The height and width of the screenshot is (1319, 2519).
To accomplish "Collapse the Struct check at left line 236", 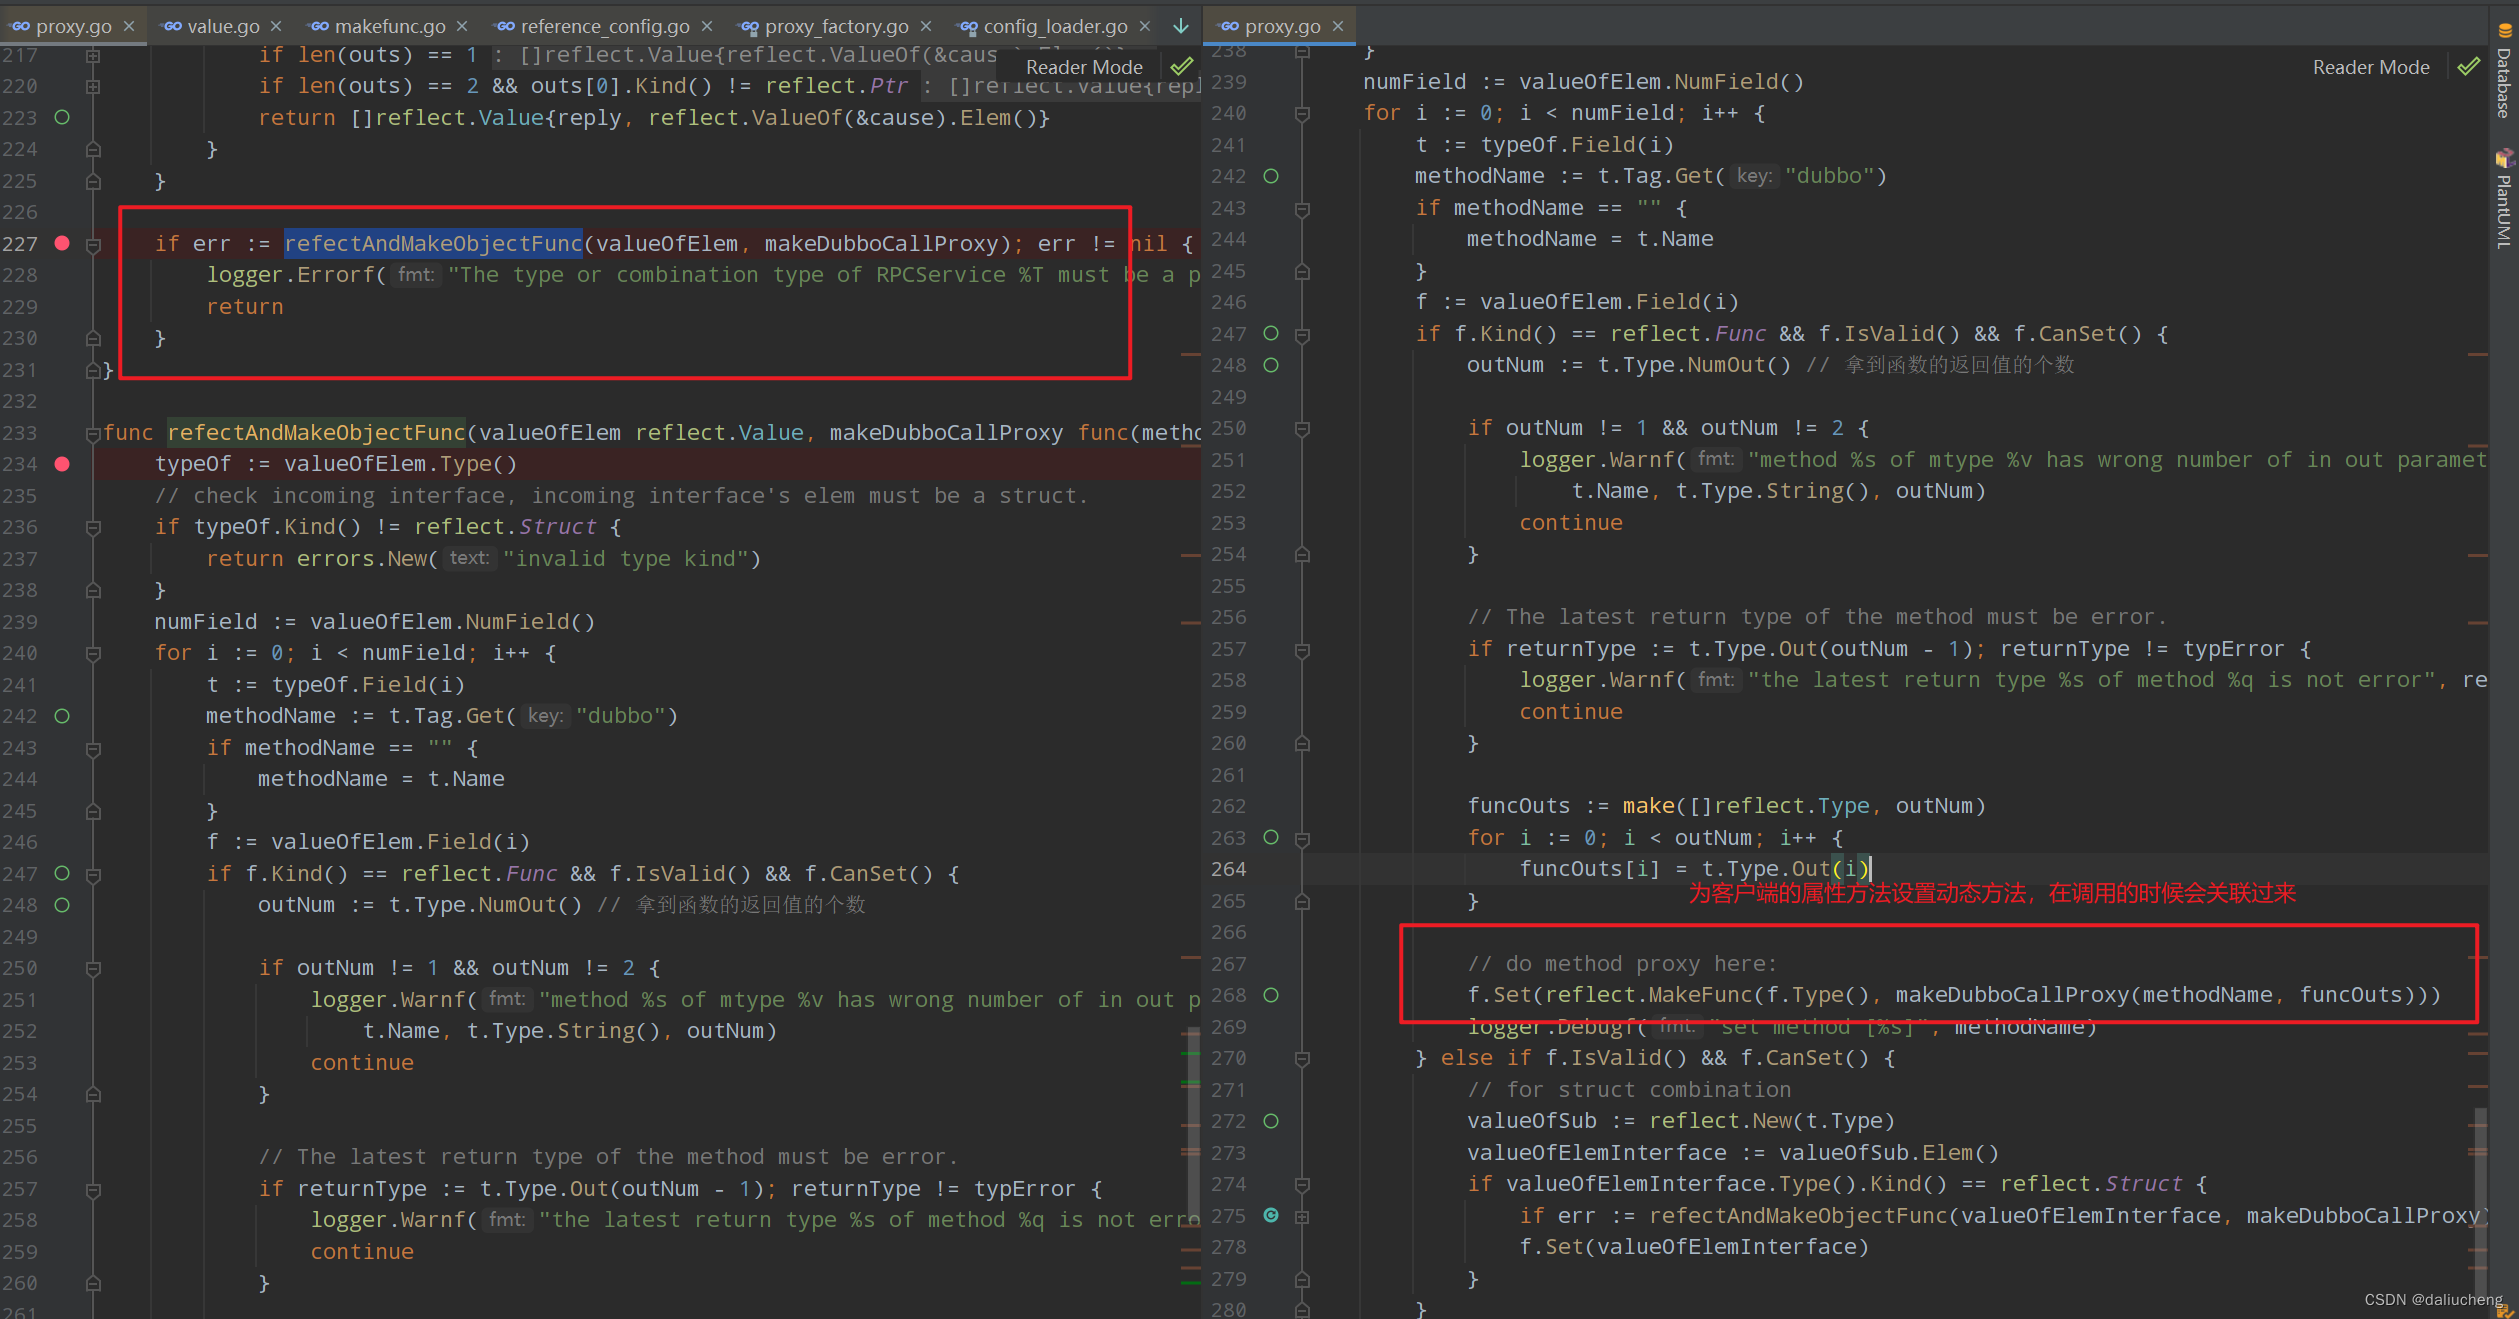I will click(x=93, y=527).
